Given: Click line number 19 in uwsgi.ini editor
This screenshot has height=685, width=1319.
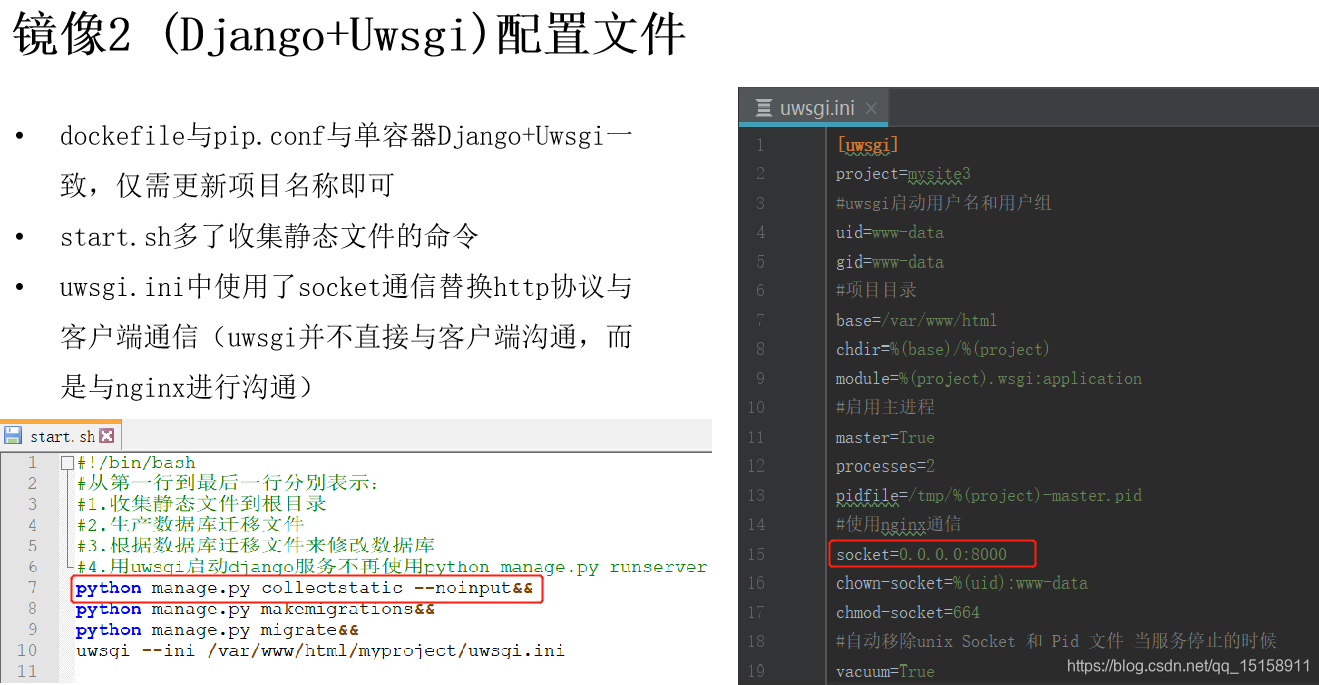Looking at the screenshot, I should coord(759,670).
